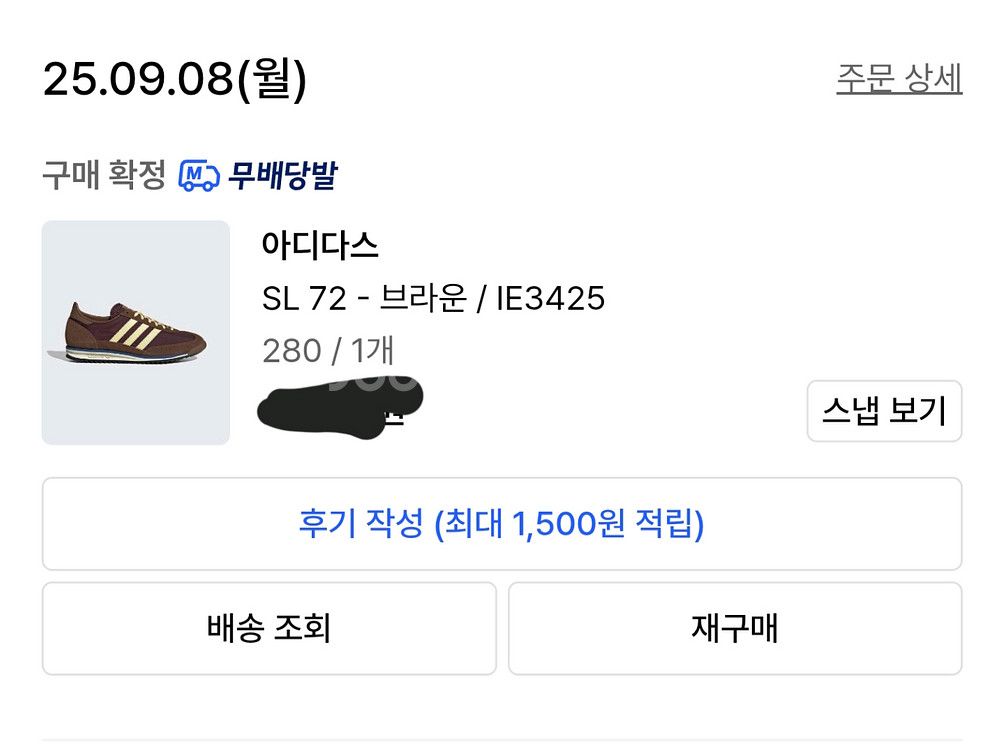Tap the M logo inside the truck badge

193,172
